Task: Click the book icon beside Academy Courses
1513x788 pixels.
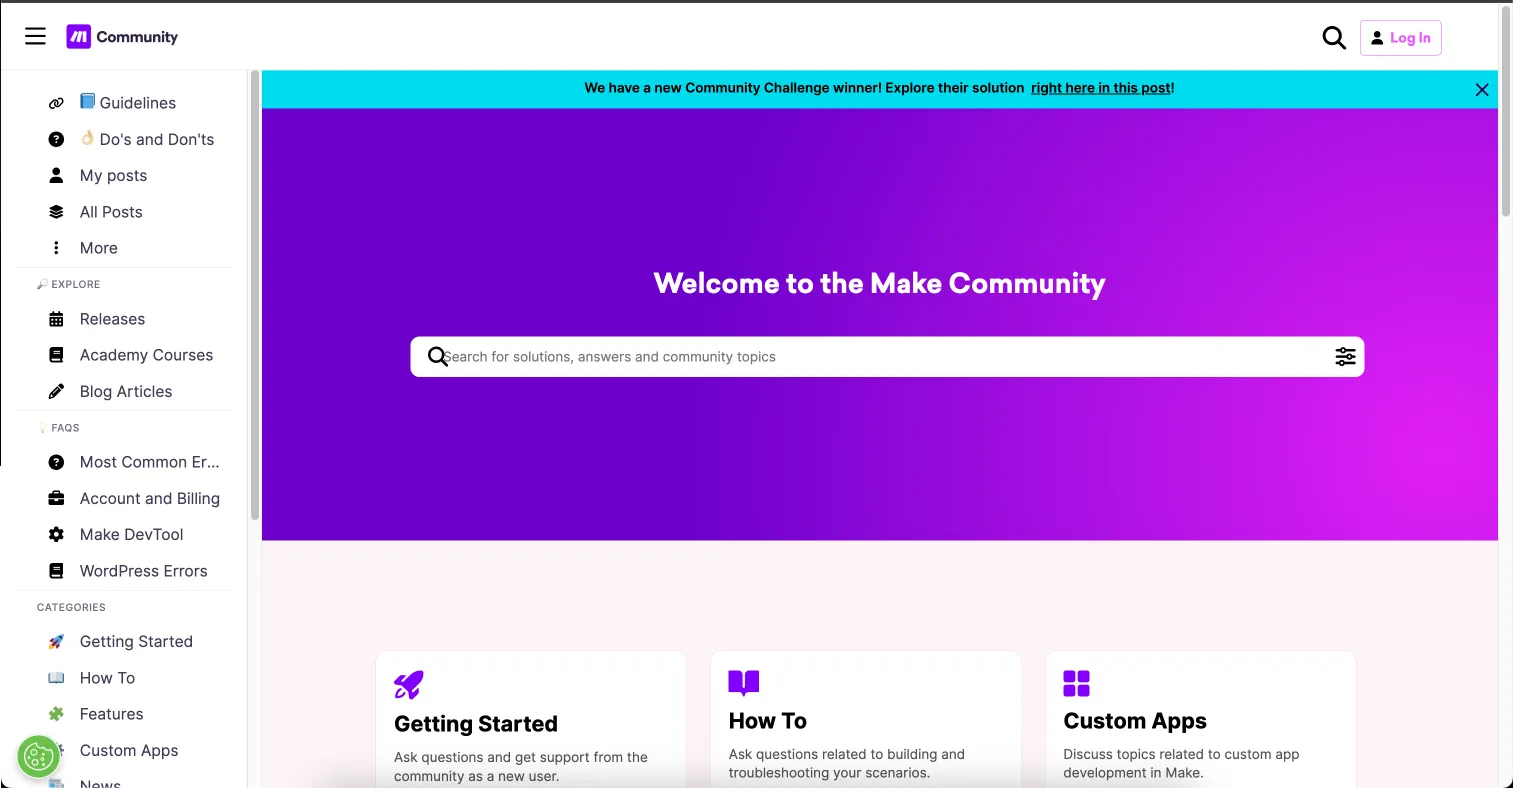Action: (56, 355)
